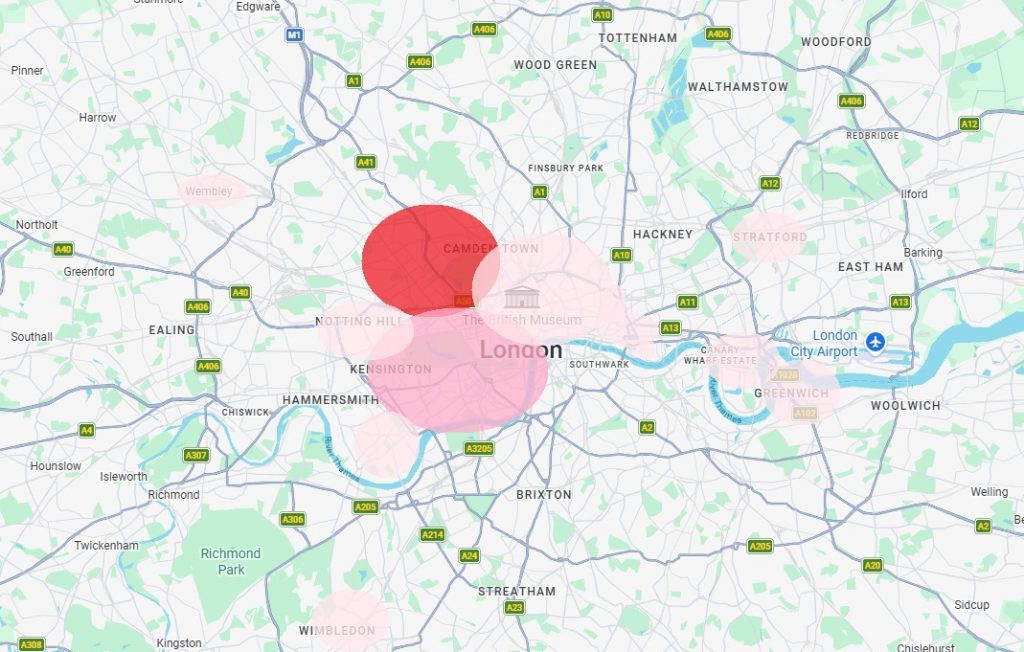This screenshot has height=652, width=1024.
Task: Select the A307 road badge
Action: click(x=196, y=455)
